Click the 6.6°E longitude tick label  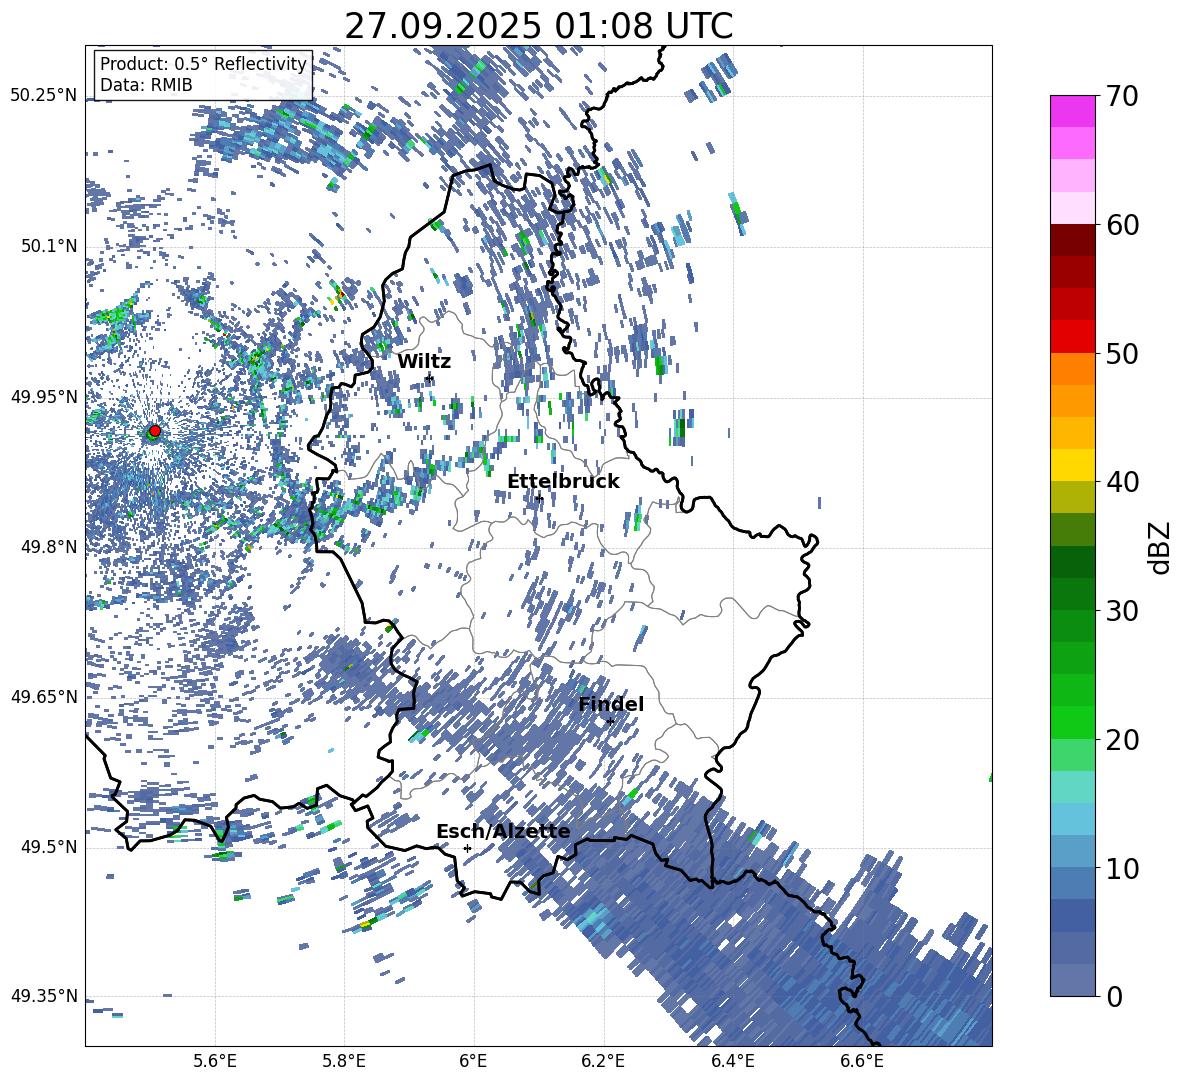pyautogui.click(x=862, y=1061)
